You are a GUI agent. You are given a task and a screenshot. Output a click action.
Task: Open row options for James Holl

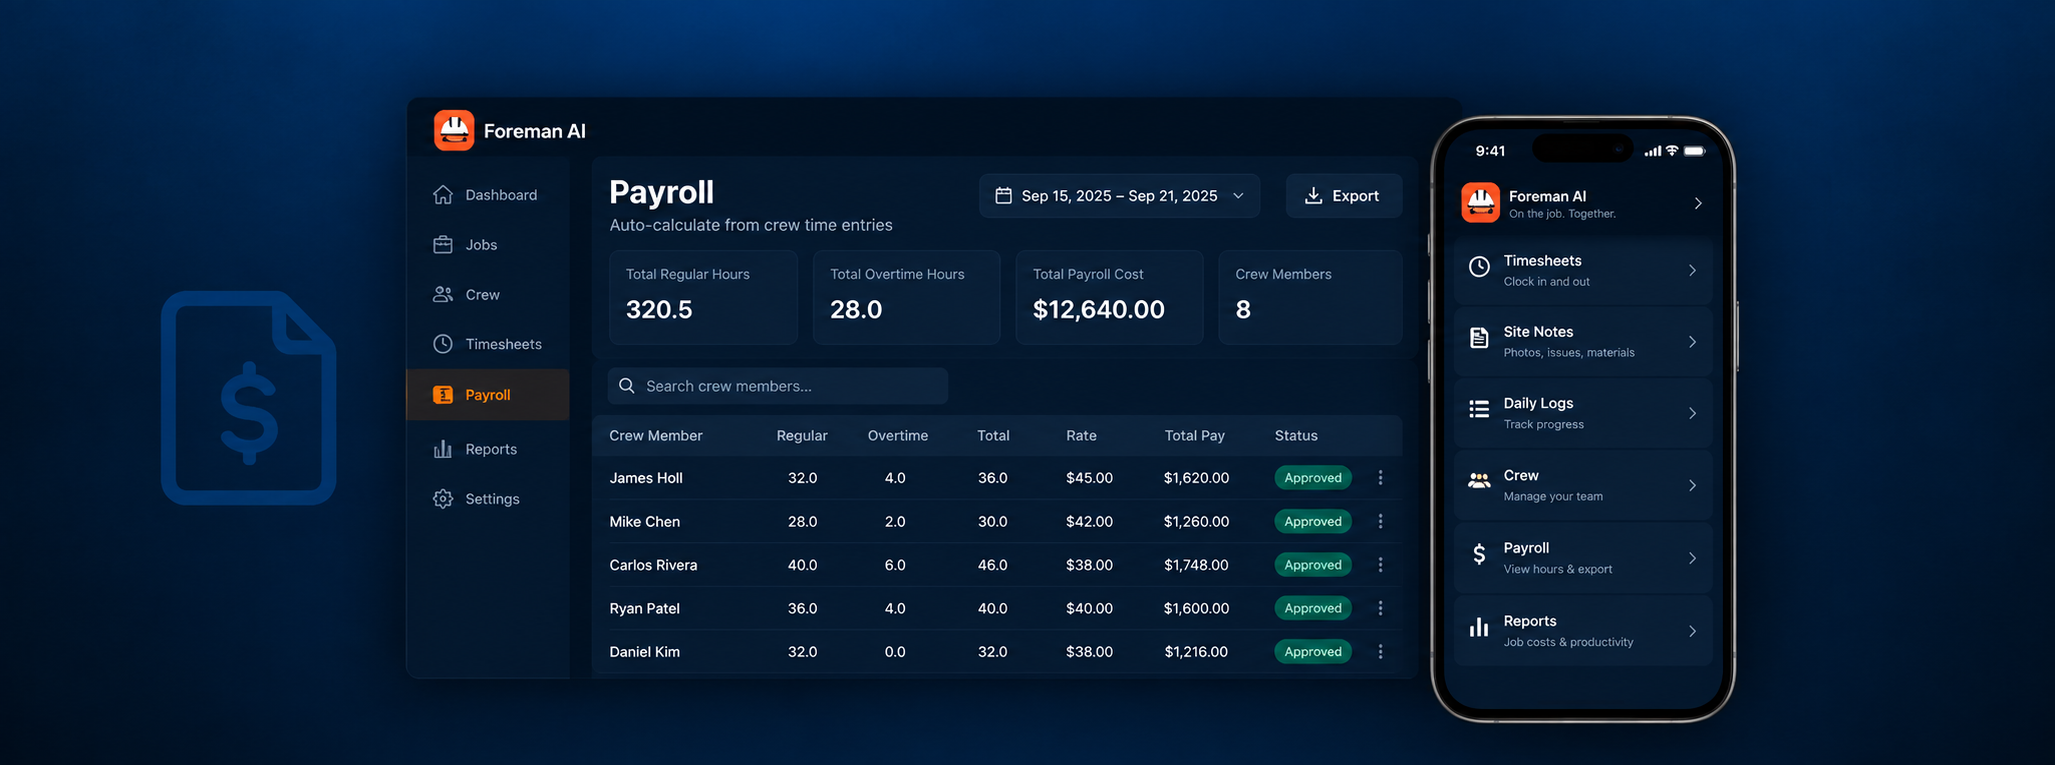pyautogui.click(x=1380, y=478)
